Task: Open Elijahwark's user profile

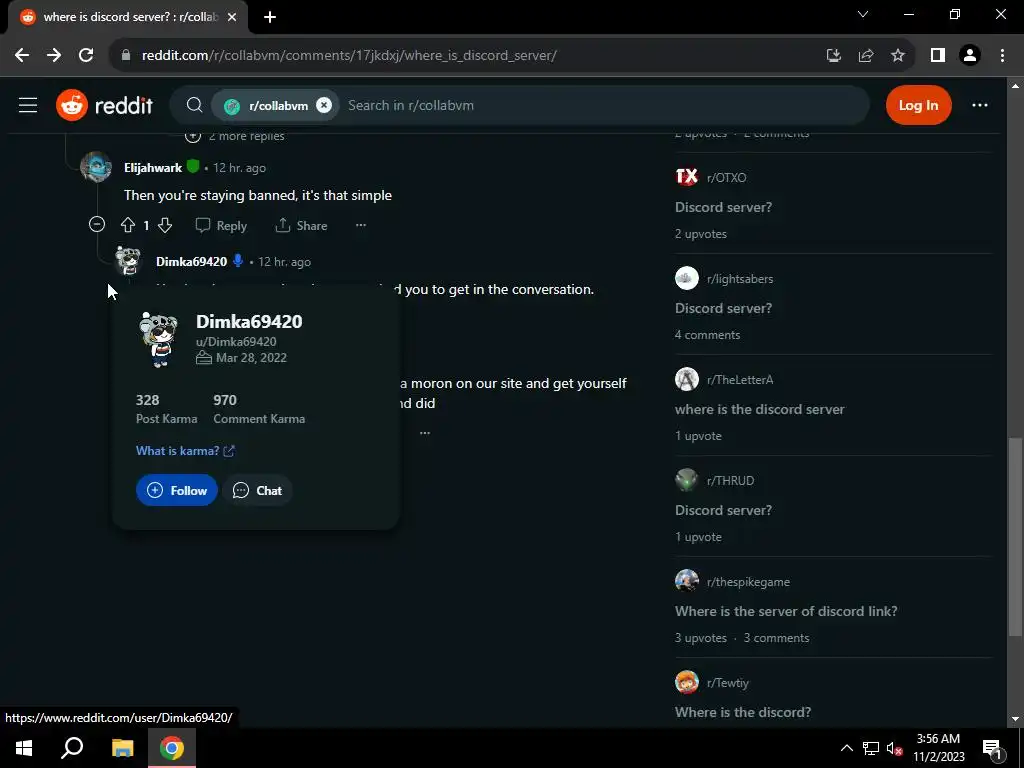Action: 153,168
